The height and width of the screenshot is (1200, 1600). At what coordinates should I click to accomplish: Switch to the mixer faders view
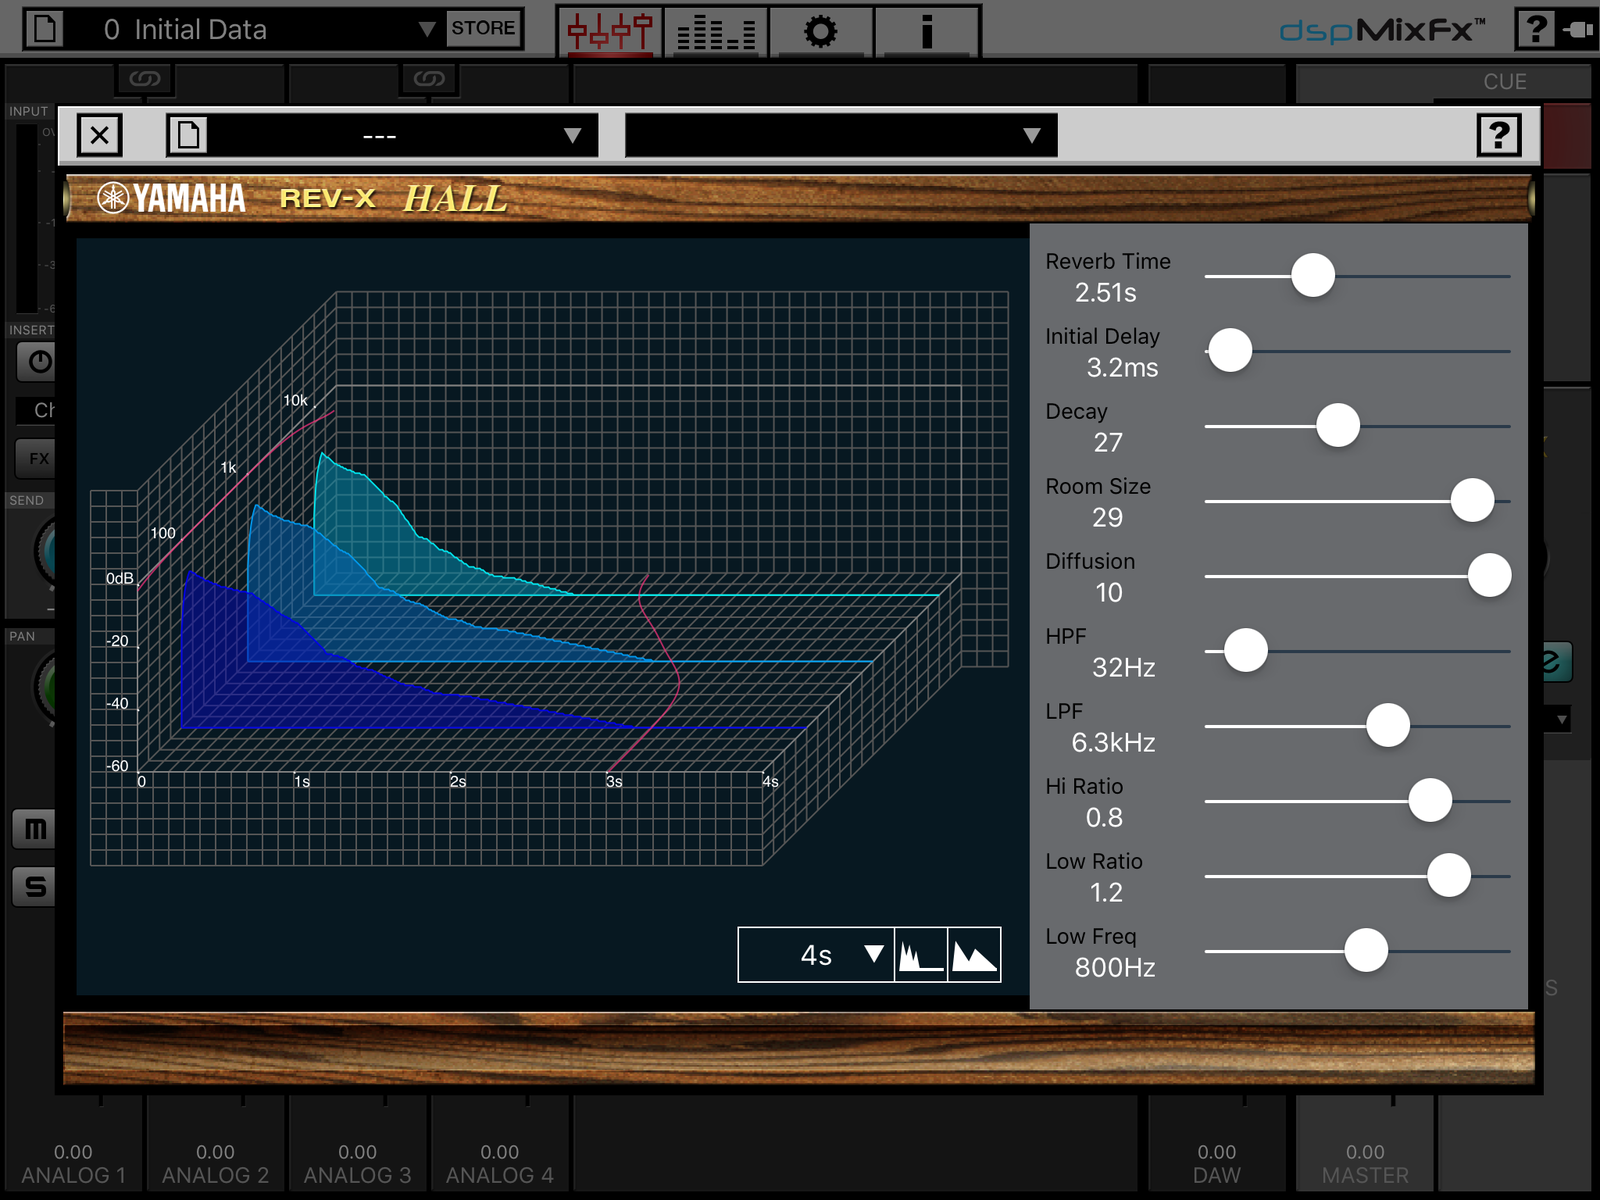coord(610,31)
